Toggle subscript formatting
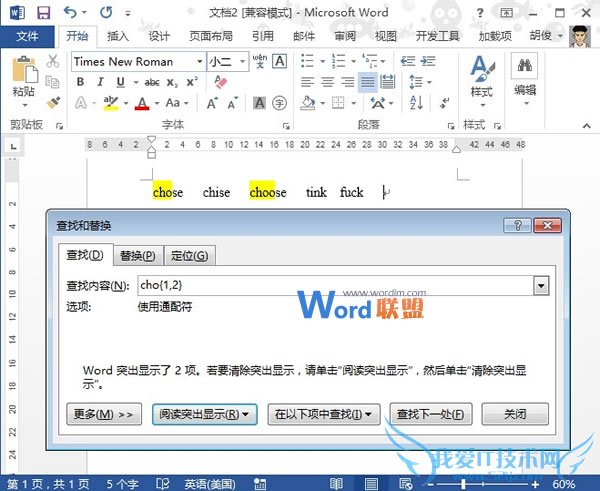 tap(172, 82)
